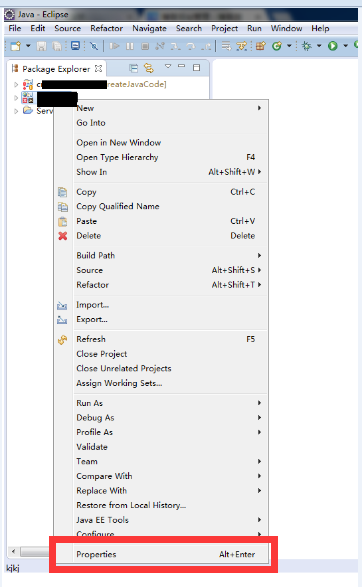Click the Open Console monitor toolbar icon
The width and height of the screenshot is (362, 587).
[75, 46]
